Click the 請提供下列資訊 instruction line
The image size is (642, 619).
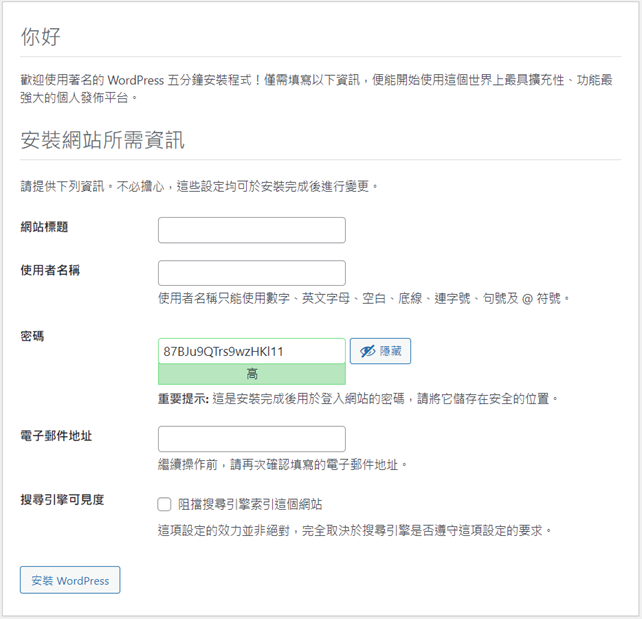coord(199,186)
